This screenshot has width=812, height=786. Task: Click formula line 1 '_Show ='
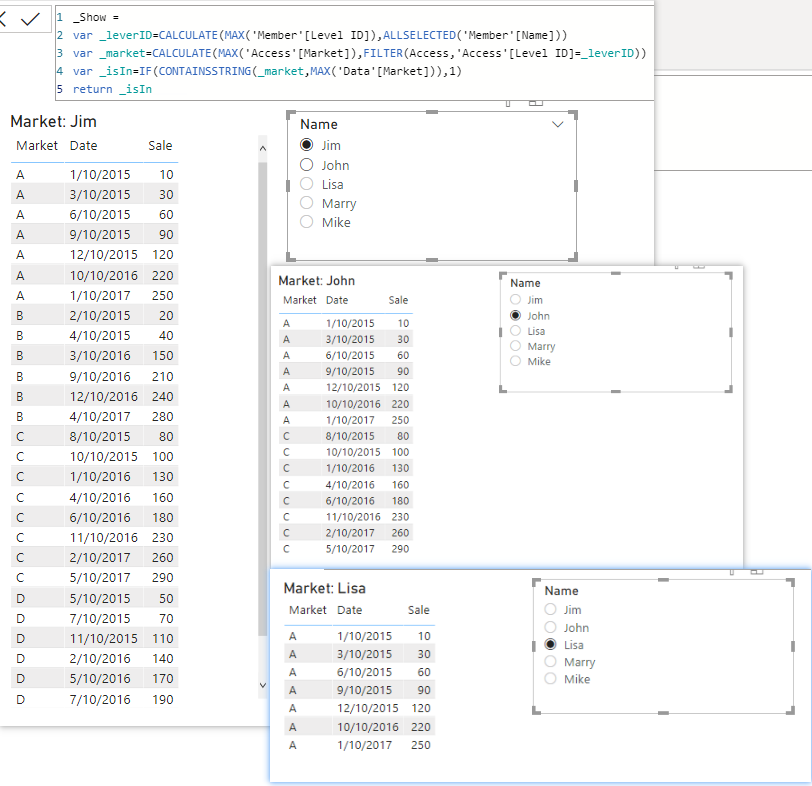[x=96, y=17]
